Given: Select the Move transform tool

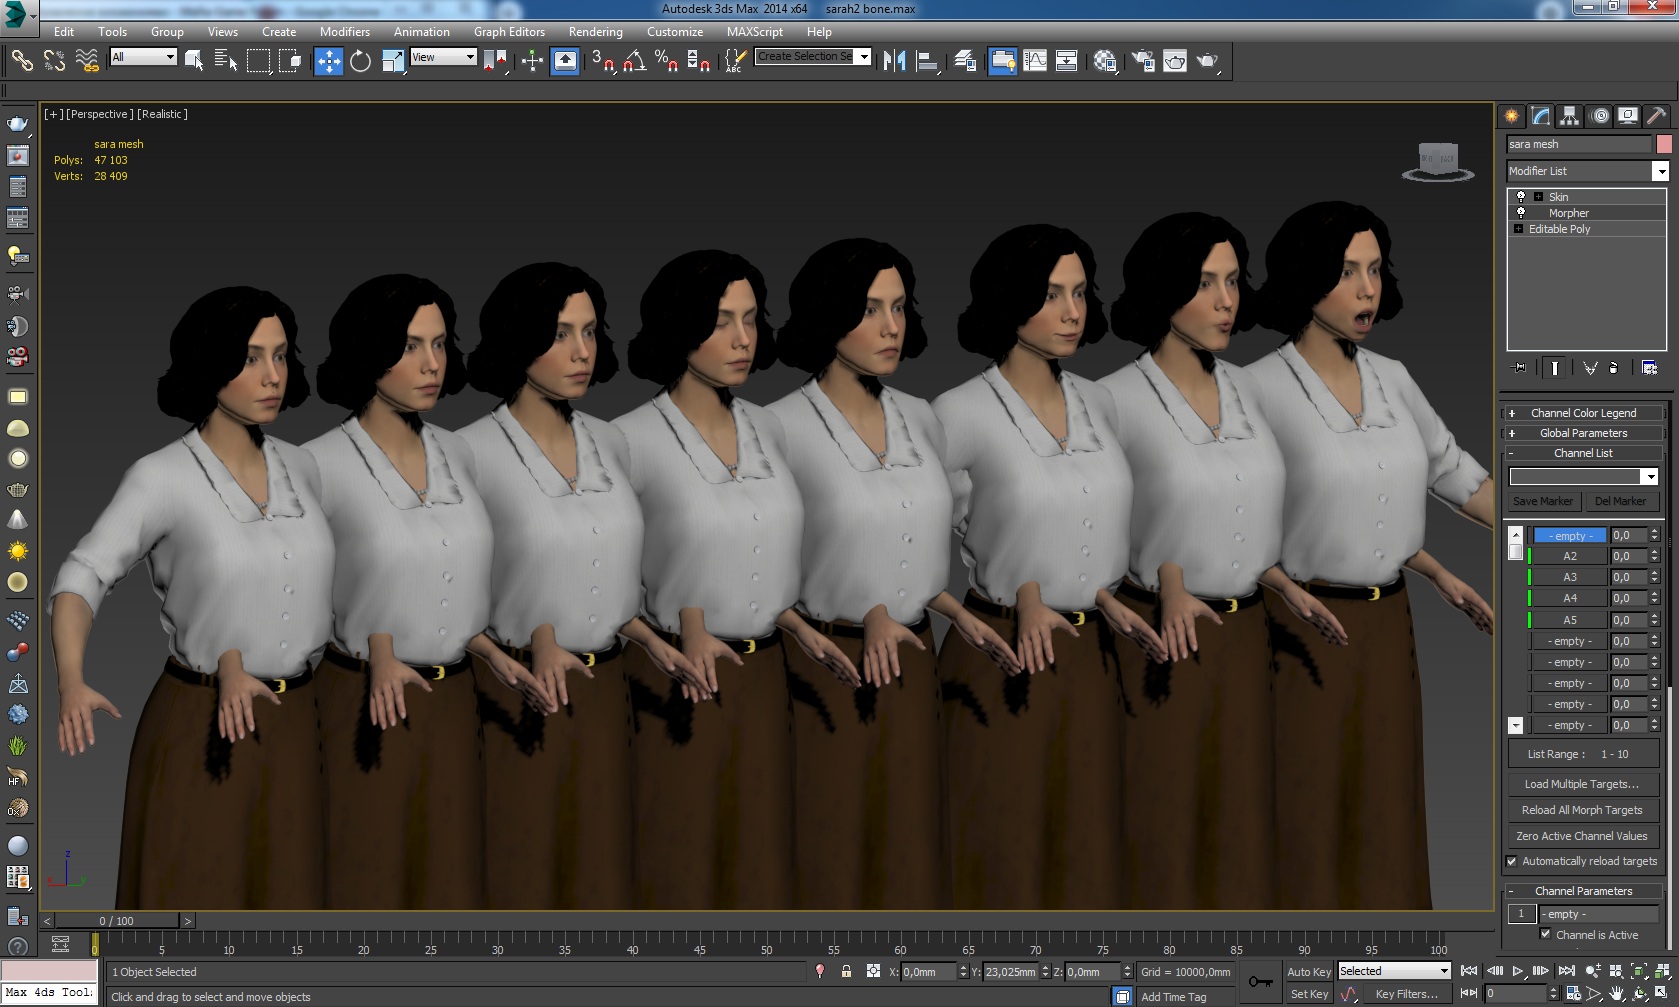Looking at the screenshot, I should (328, 61).
